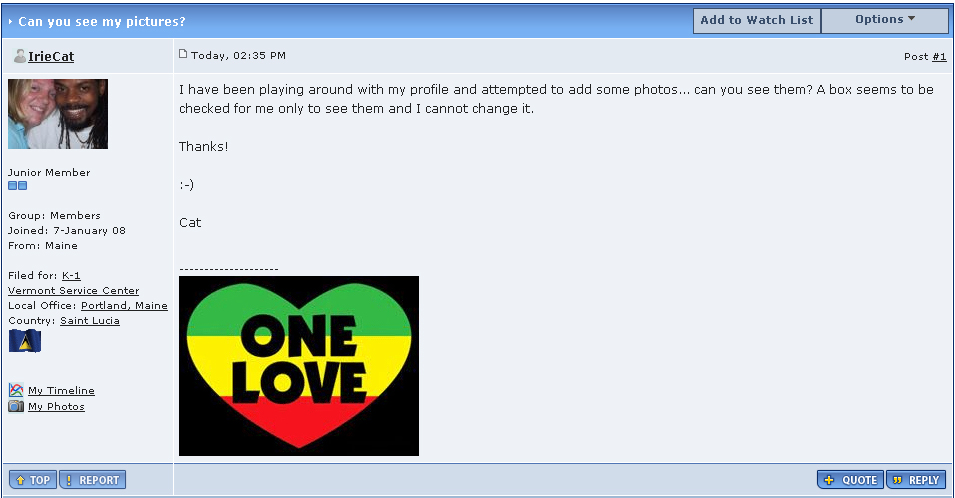
Task: Add this thread to Watch List
Action: 756,20
